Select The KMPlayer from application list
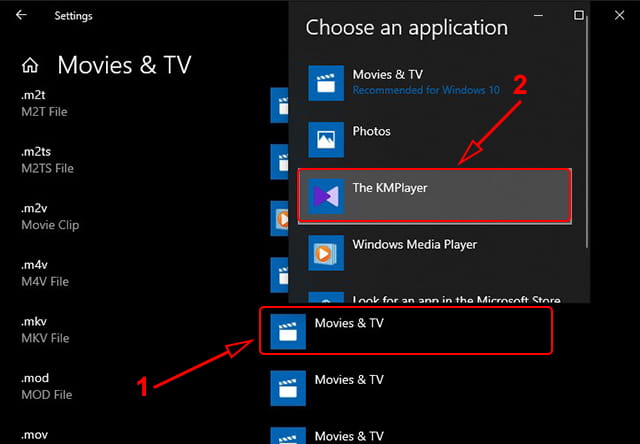 [435, 196]
